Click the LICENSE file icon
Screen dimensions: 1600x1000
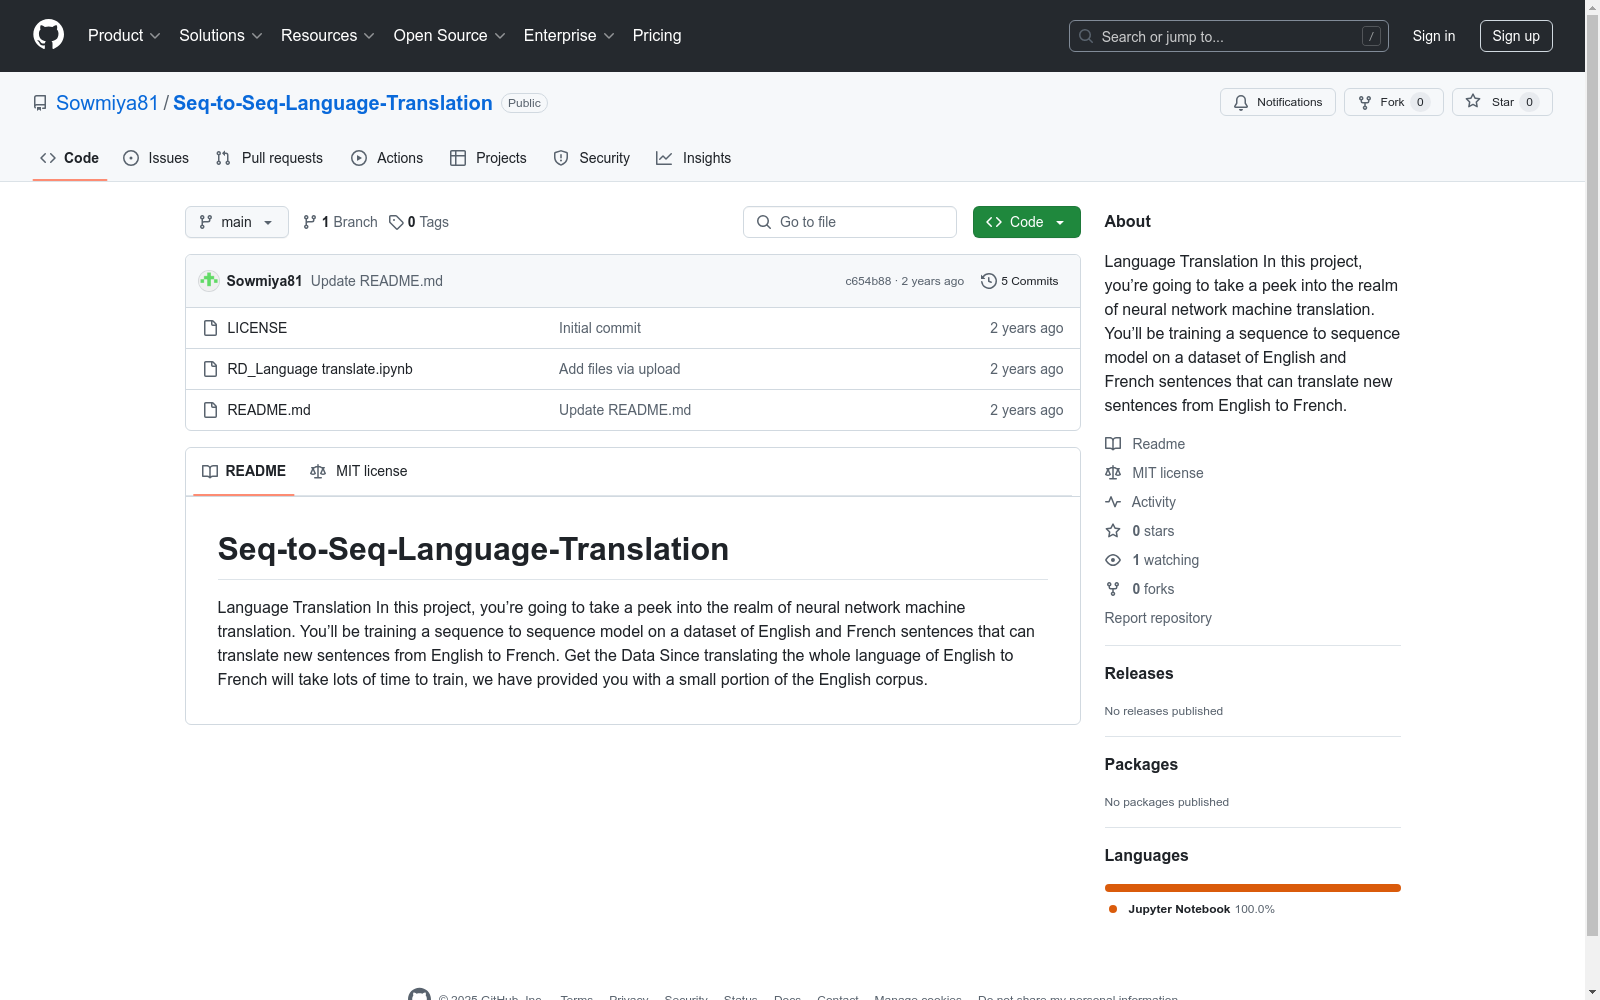point(210,328)
